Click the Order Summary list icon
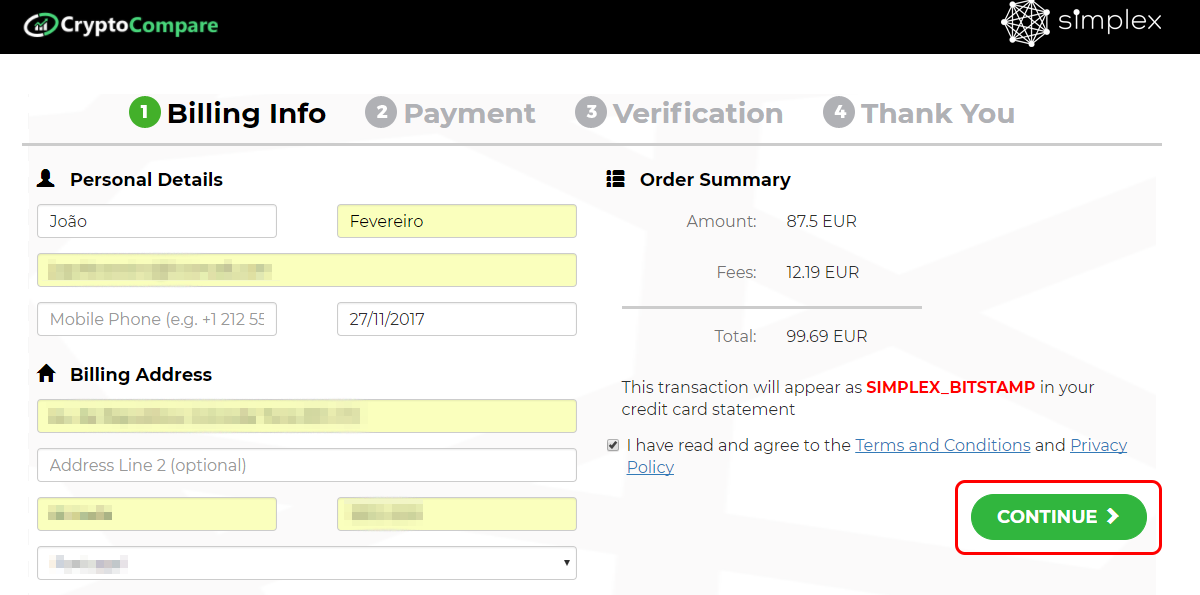The image size is (1200, 595). pos(616,179)
